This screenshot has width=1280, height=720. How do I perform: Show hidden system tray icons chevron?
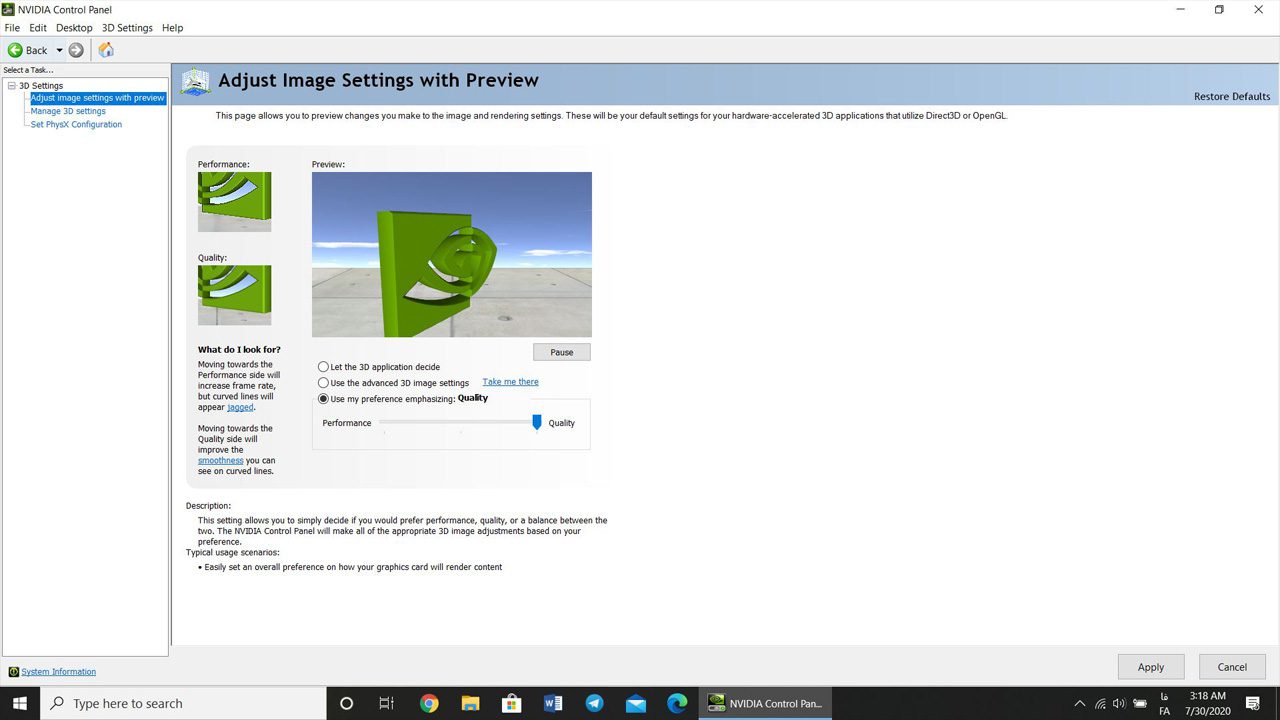pyautogui.click(x=1079, y=703)
